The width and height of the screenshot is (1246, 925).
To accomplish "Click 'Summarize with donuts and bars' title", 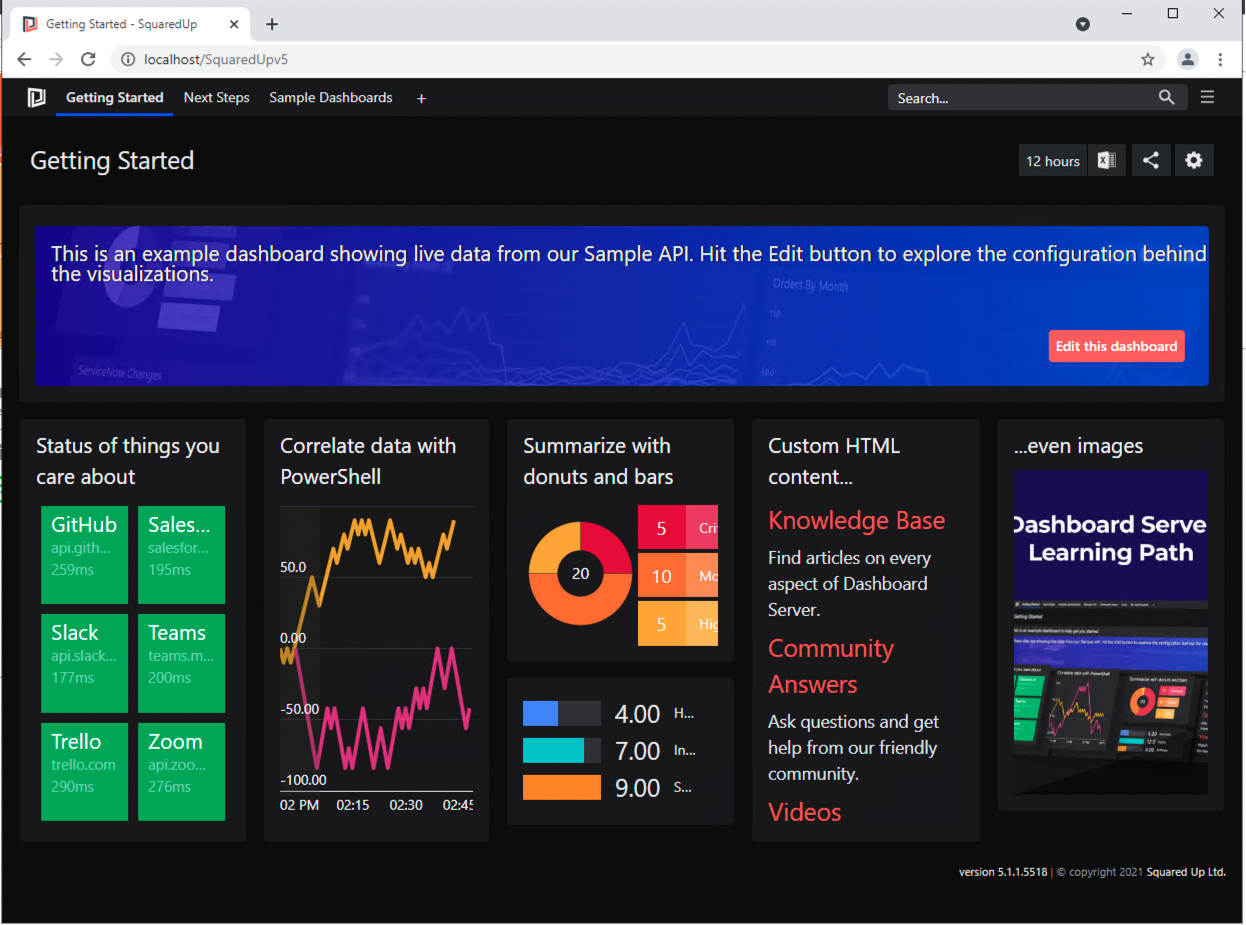I will point(598,461).
